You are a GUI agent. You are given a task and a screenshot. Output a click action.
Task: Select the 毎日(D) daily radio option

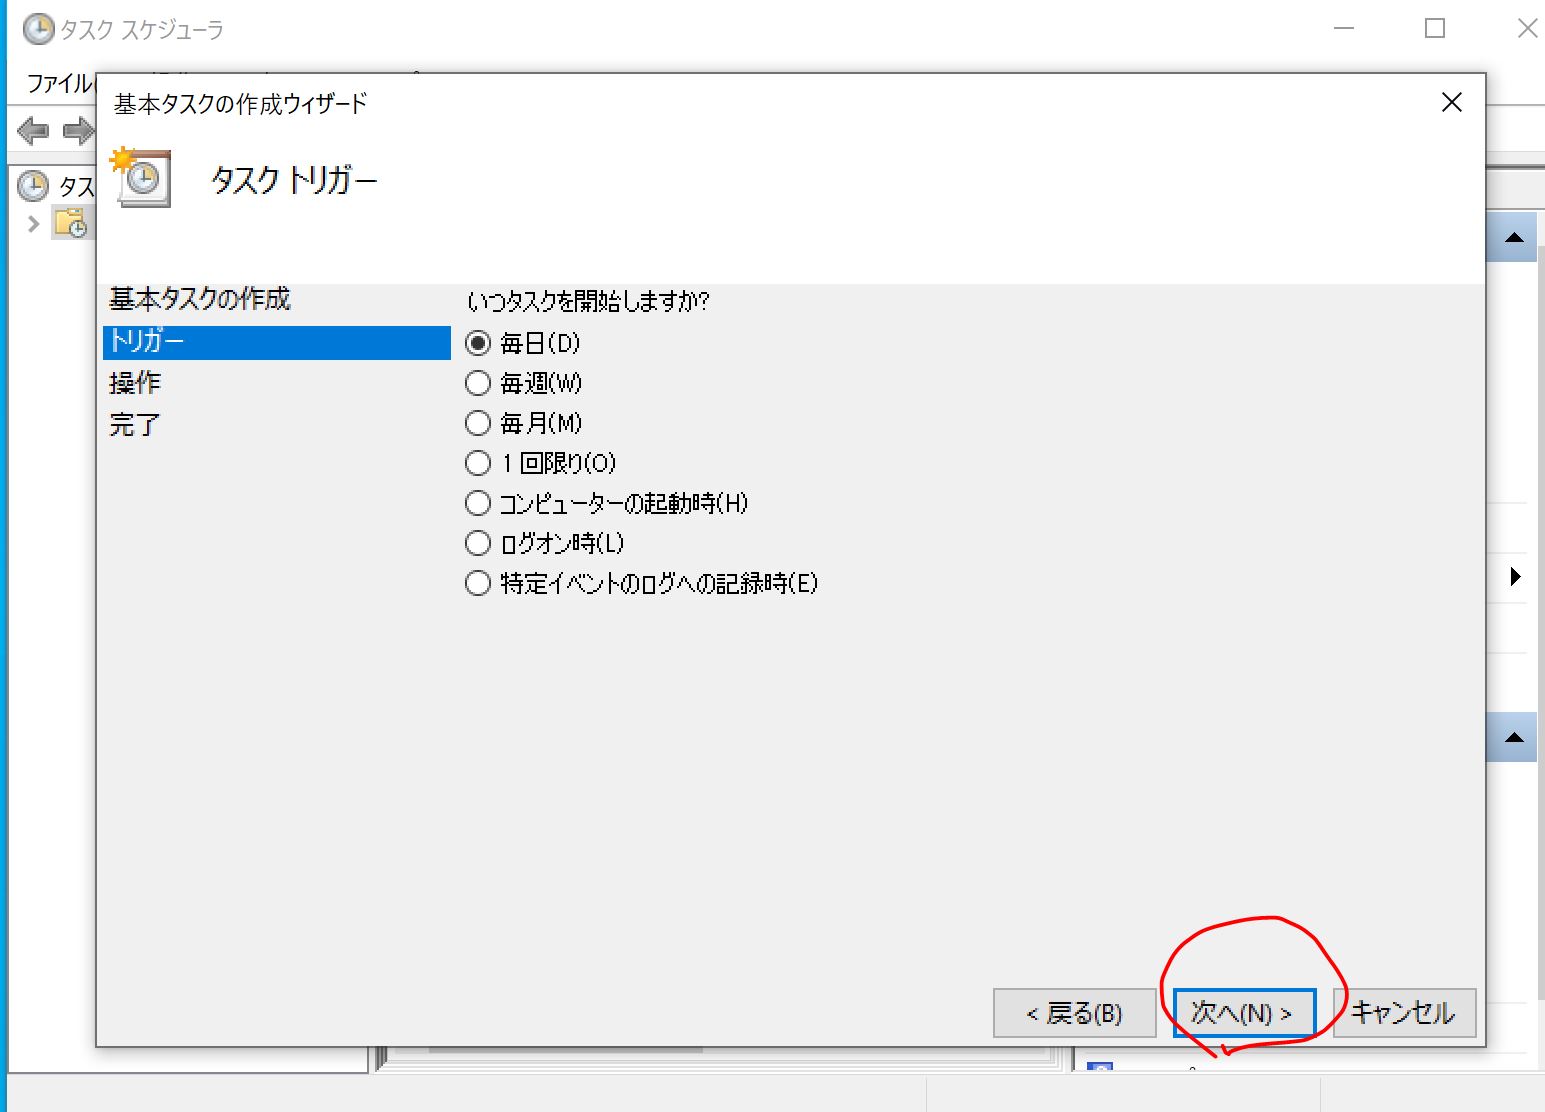click(x=478, y=344)
